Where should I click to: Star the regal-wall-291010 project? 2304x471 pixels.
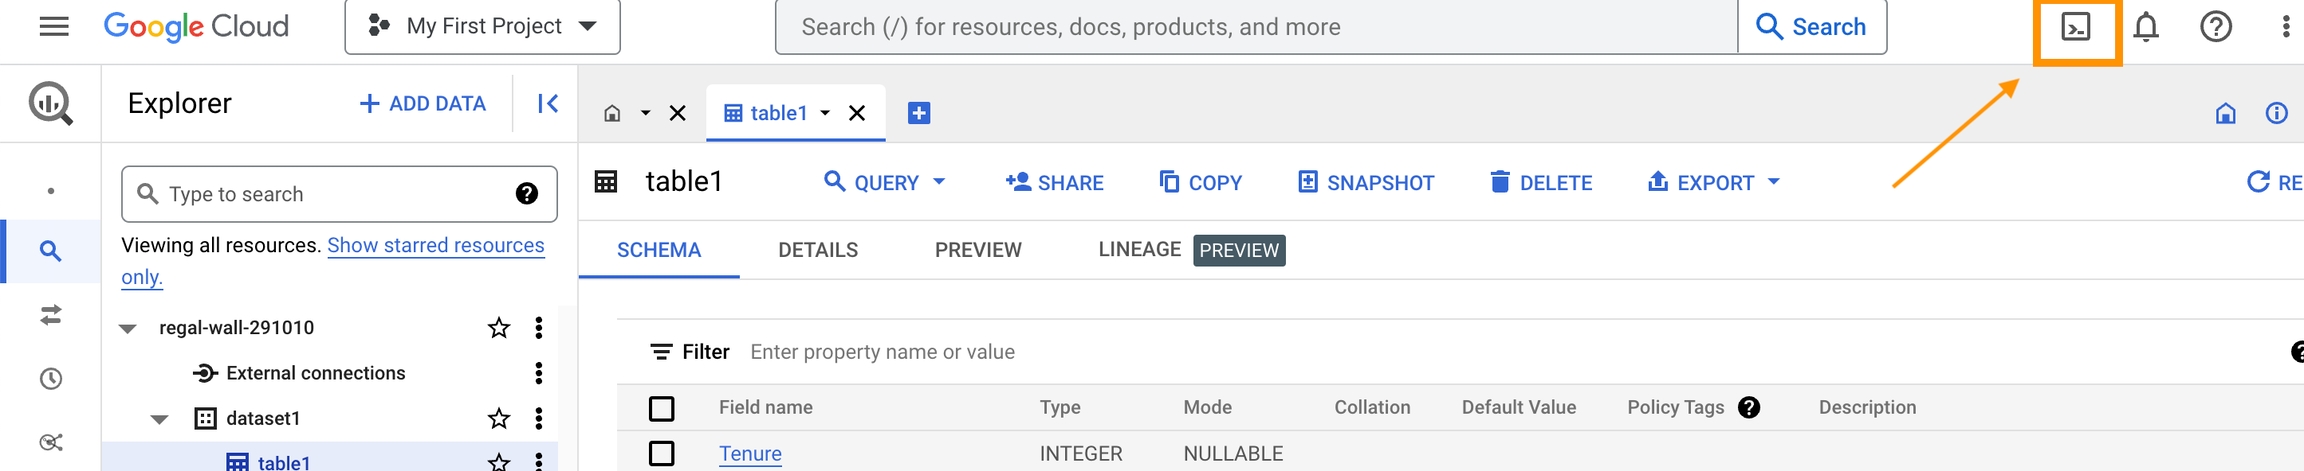[499, 327]
